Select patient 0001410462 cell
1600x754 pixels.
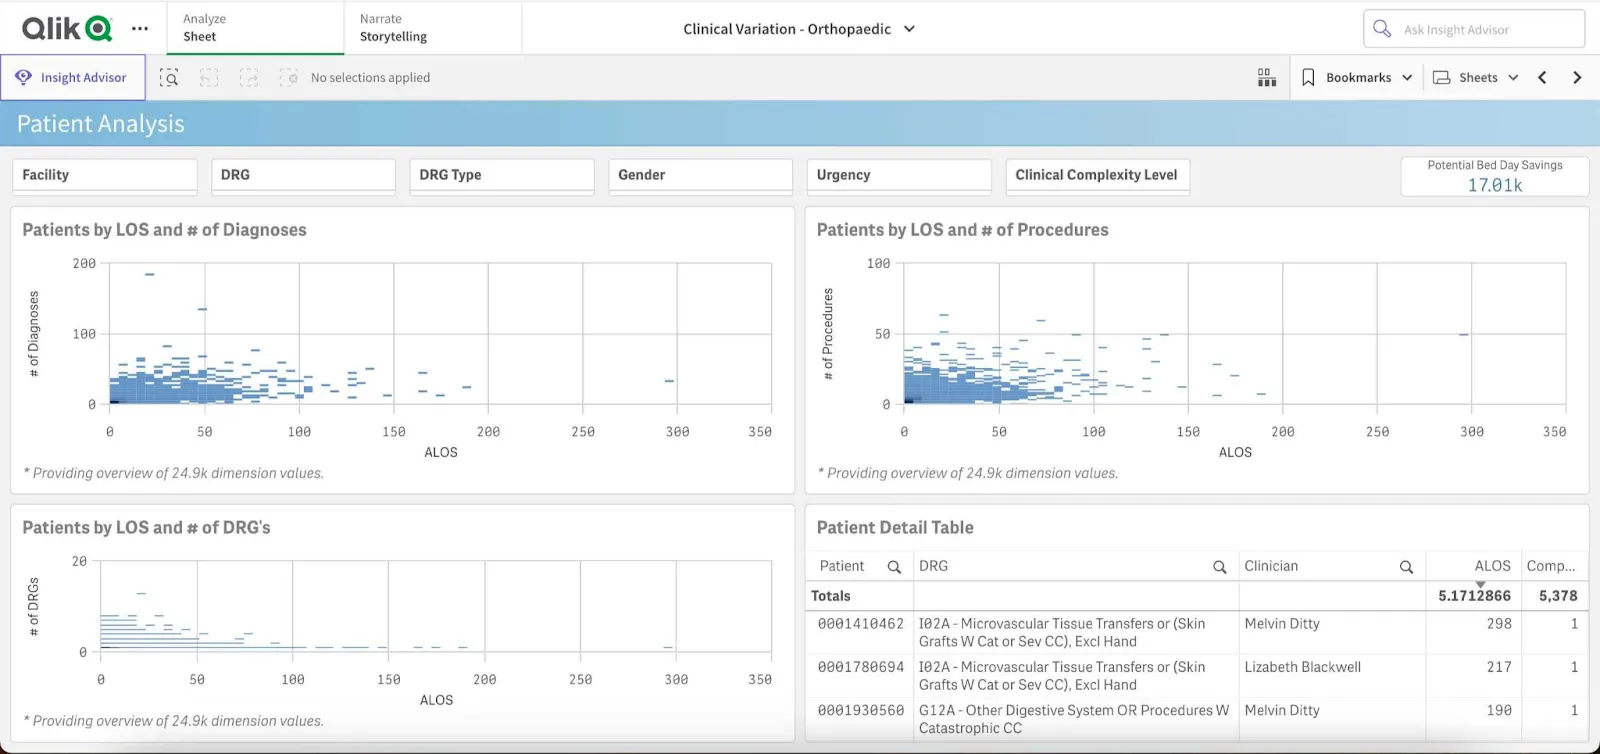pyautogui.click(x=860, y=624)
